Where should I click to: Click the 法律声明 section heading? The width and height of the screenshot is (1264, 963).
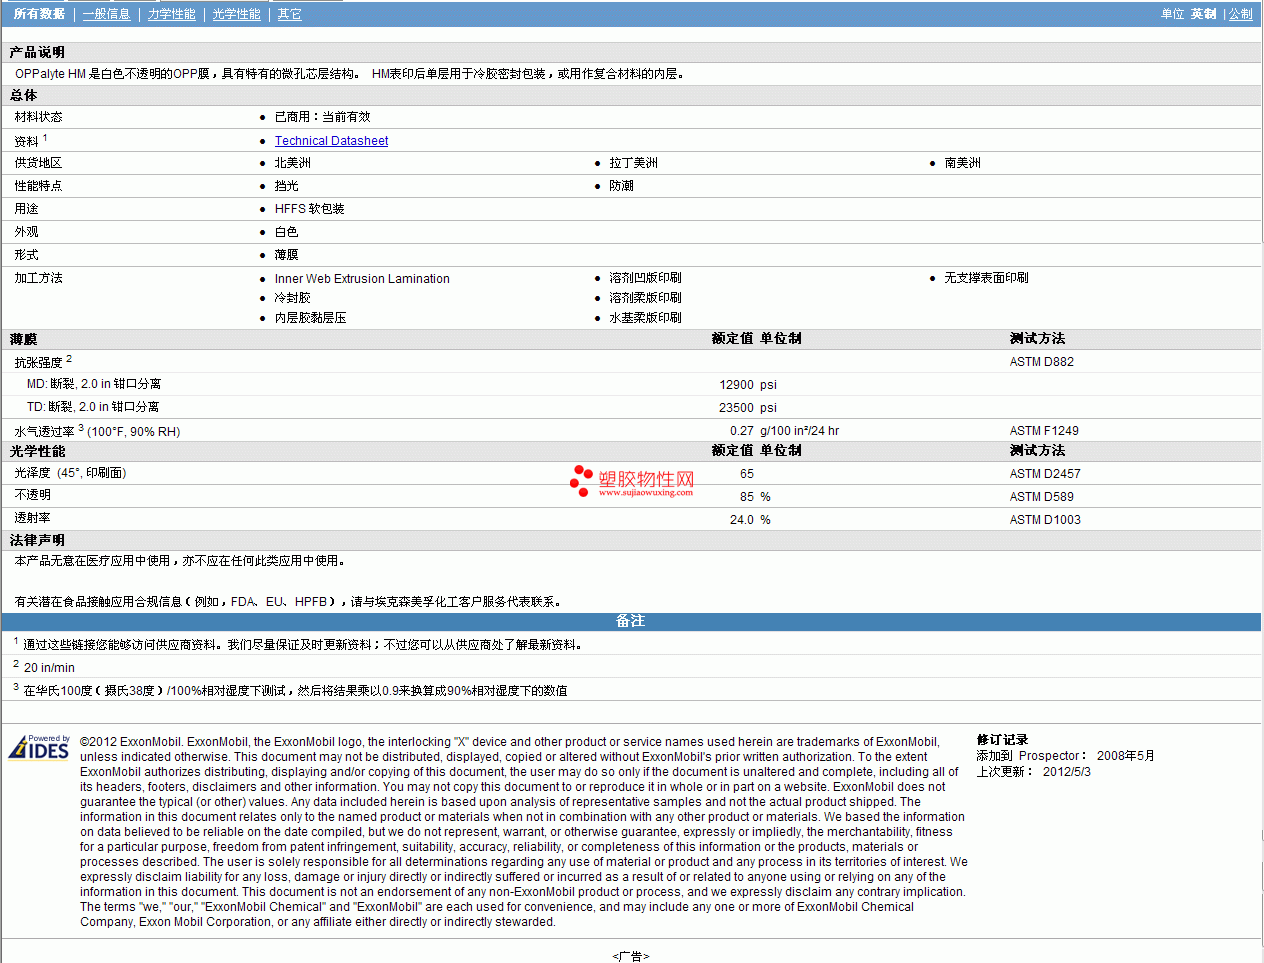(x=37, y=540)
